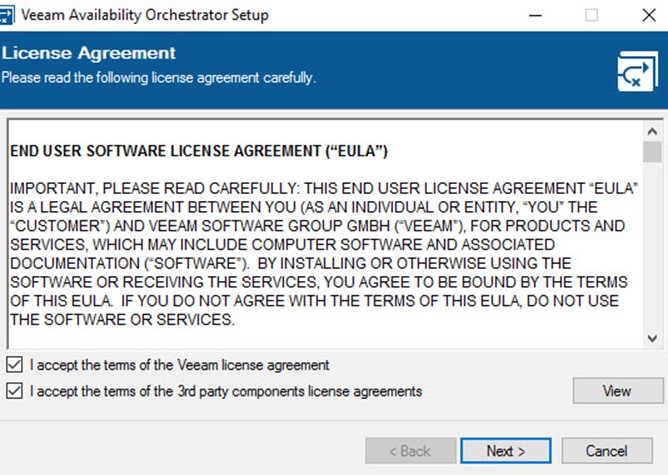668x475 pixels.
Task: Go back using the Back button
Action: 410,451
